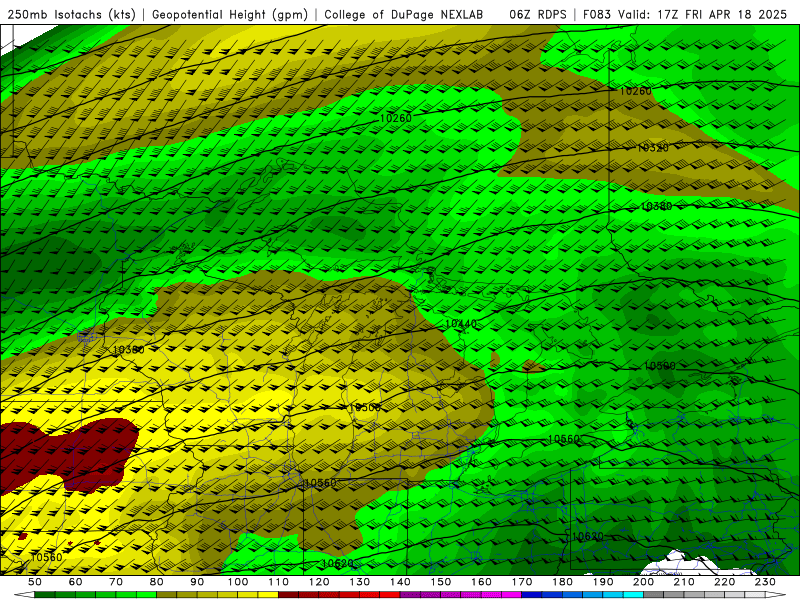Image resolution: width=800 pixels, height=600 pixels.
Task: Click the 170 value on the color scale
Action: [x=521, y=582]
